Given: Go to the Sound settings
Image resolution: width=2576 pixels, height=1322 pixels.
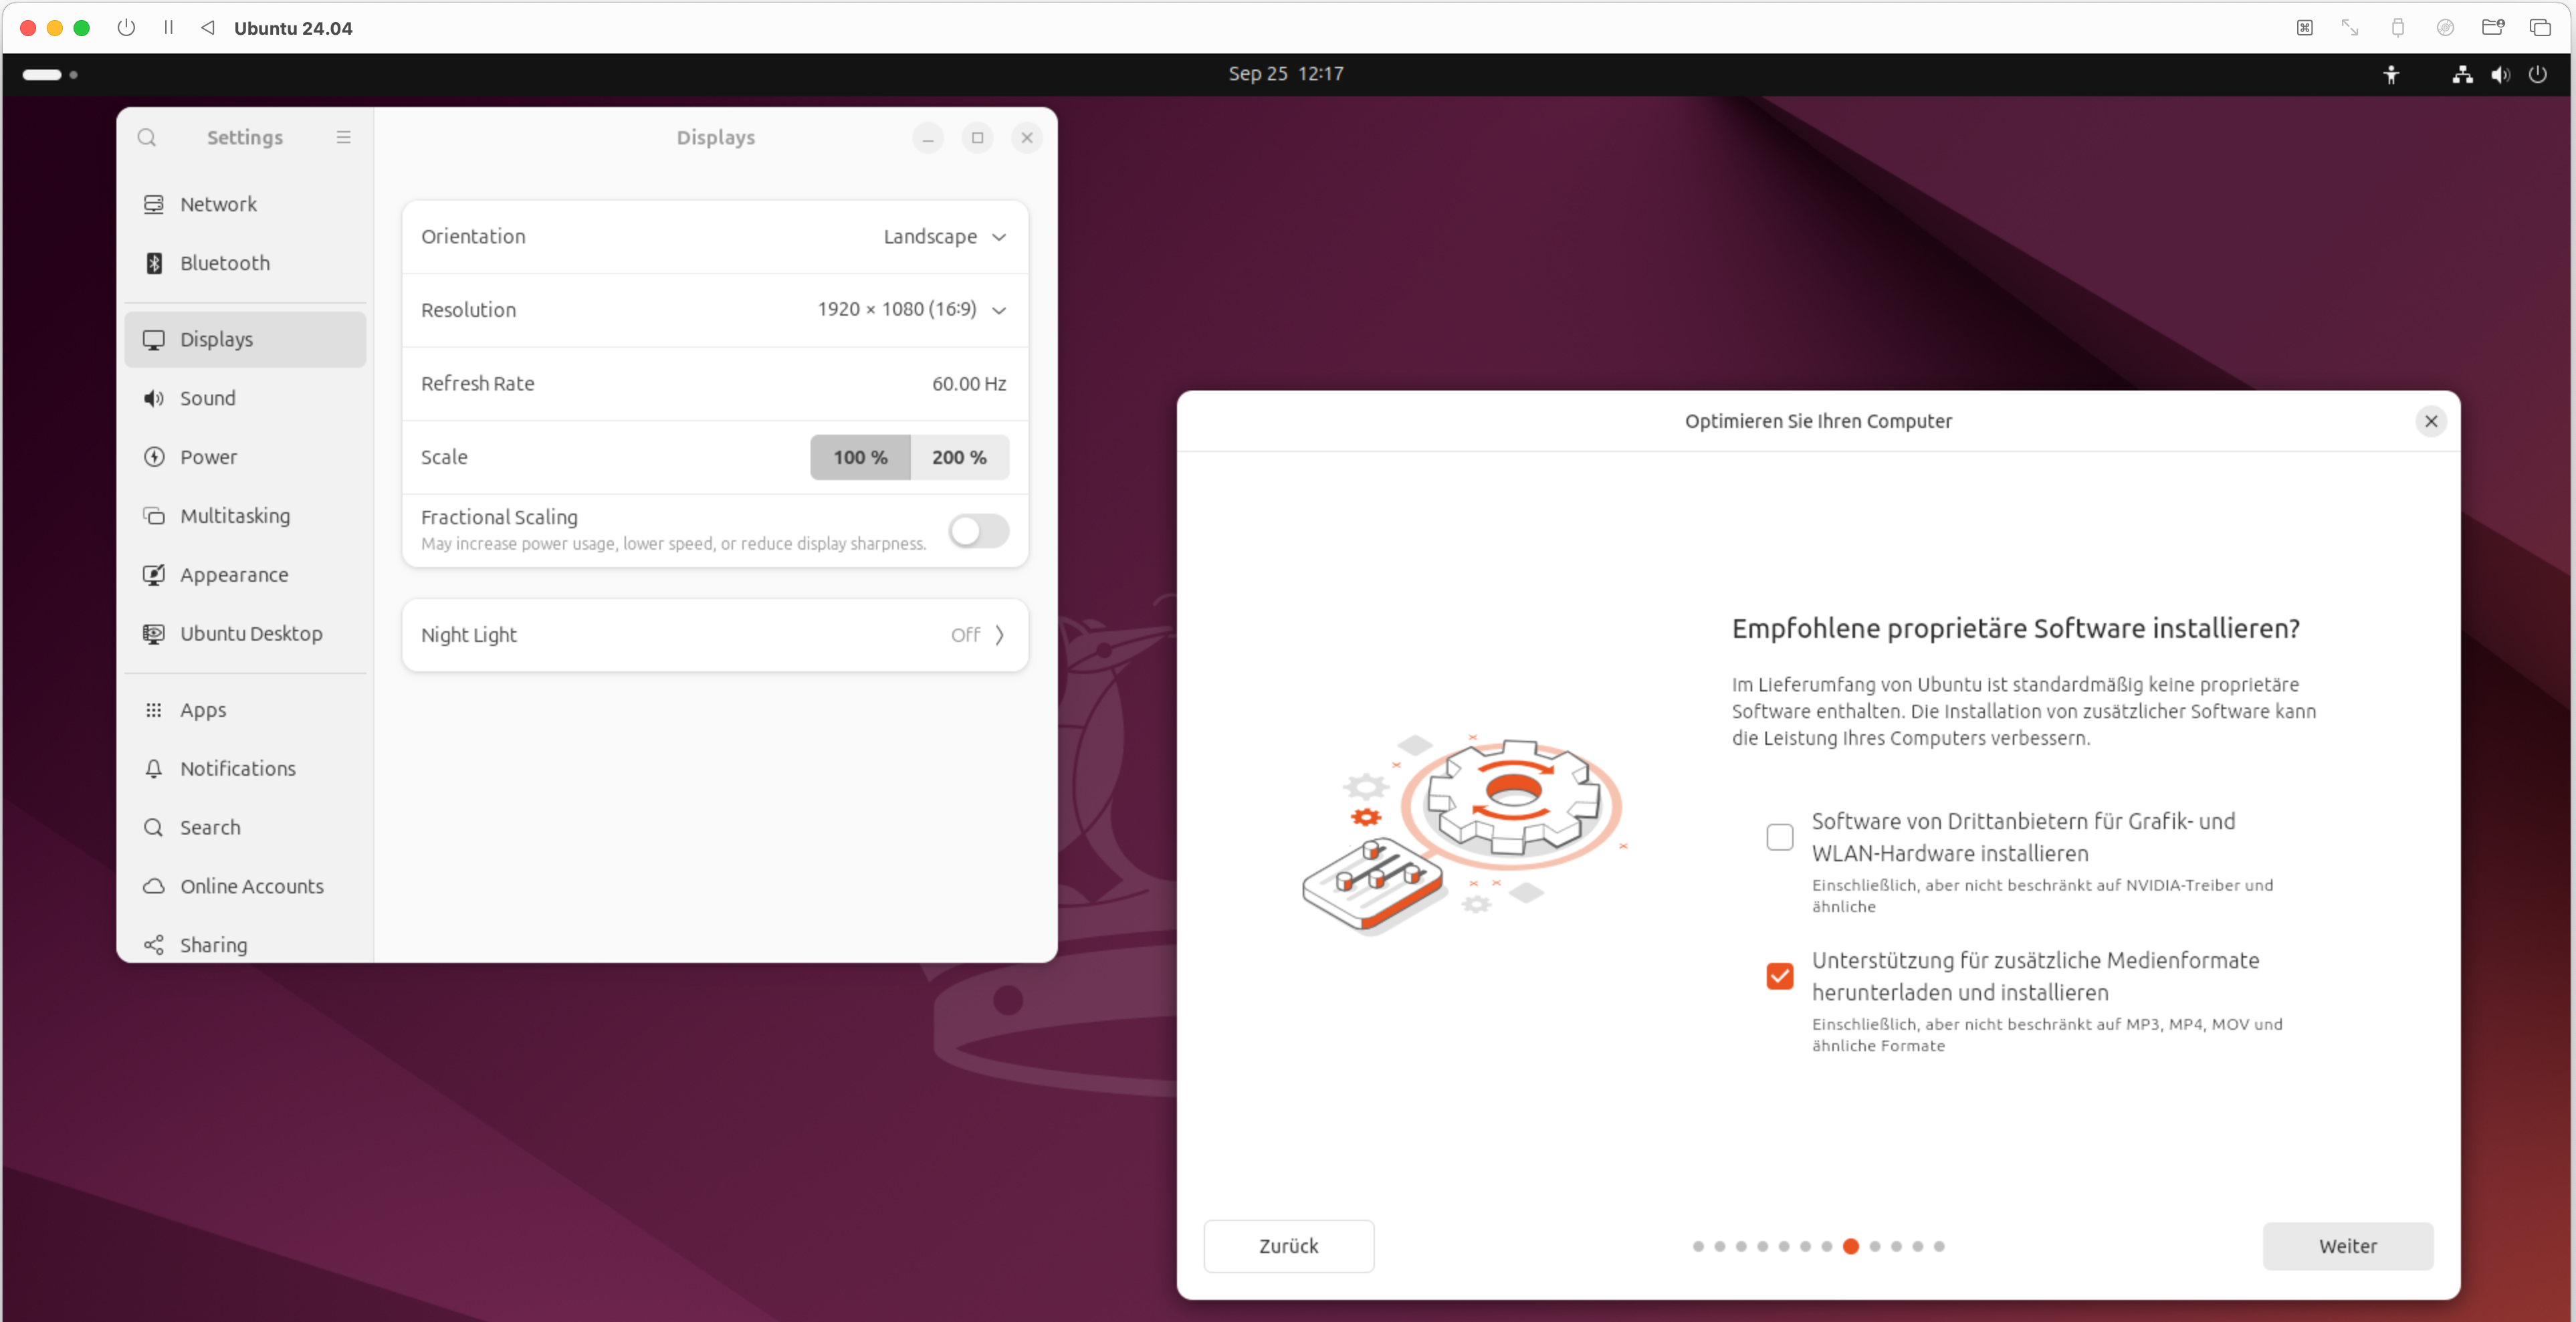Looking at the screenshot, I should (x=245, y=398).
